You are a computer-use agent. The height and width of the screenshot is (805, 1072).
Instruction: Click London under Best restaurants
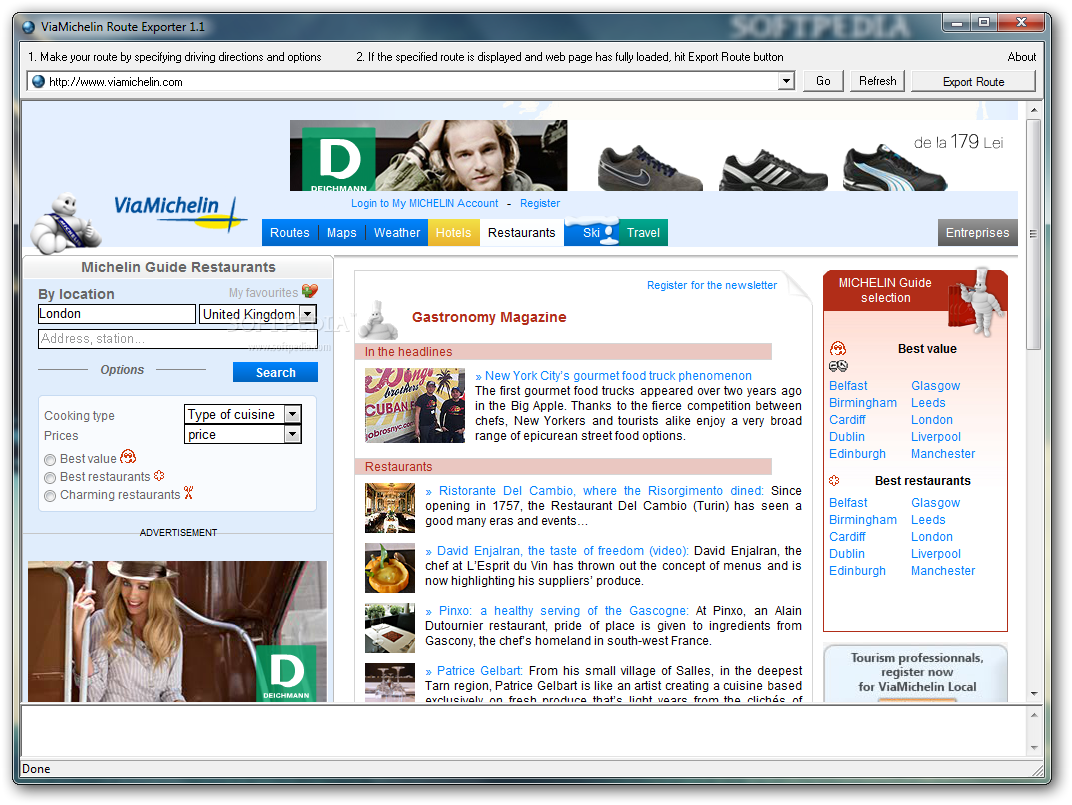click(x=931, y=537)
